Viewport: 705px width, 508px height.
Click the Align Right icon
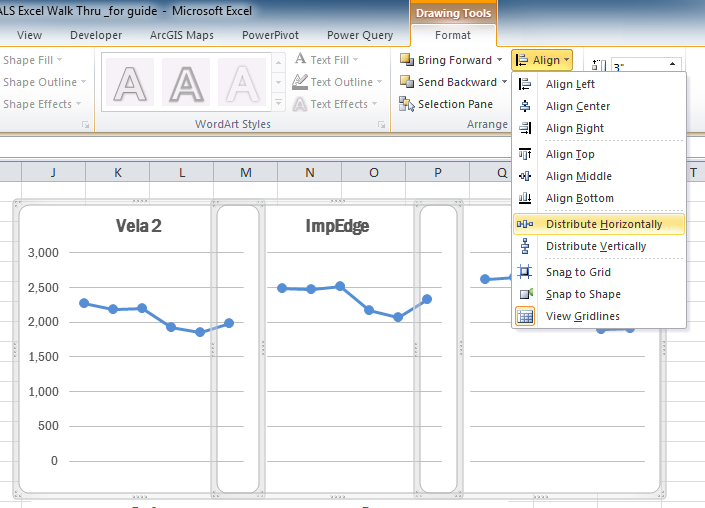pos(525,128)
